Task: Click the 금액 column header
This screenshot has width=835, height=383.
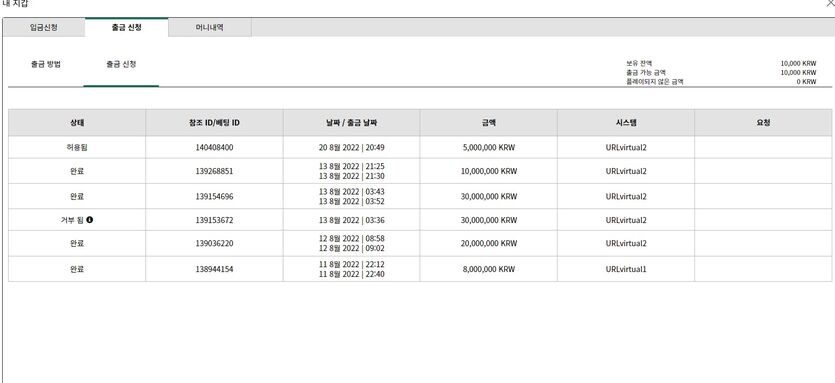Action: coord(488,123)
